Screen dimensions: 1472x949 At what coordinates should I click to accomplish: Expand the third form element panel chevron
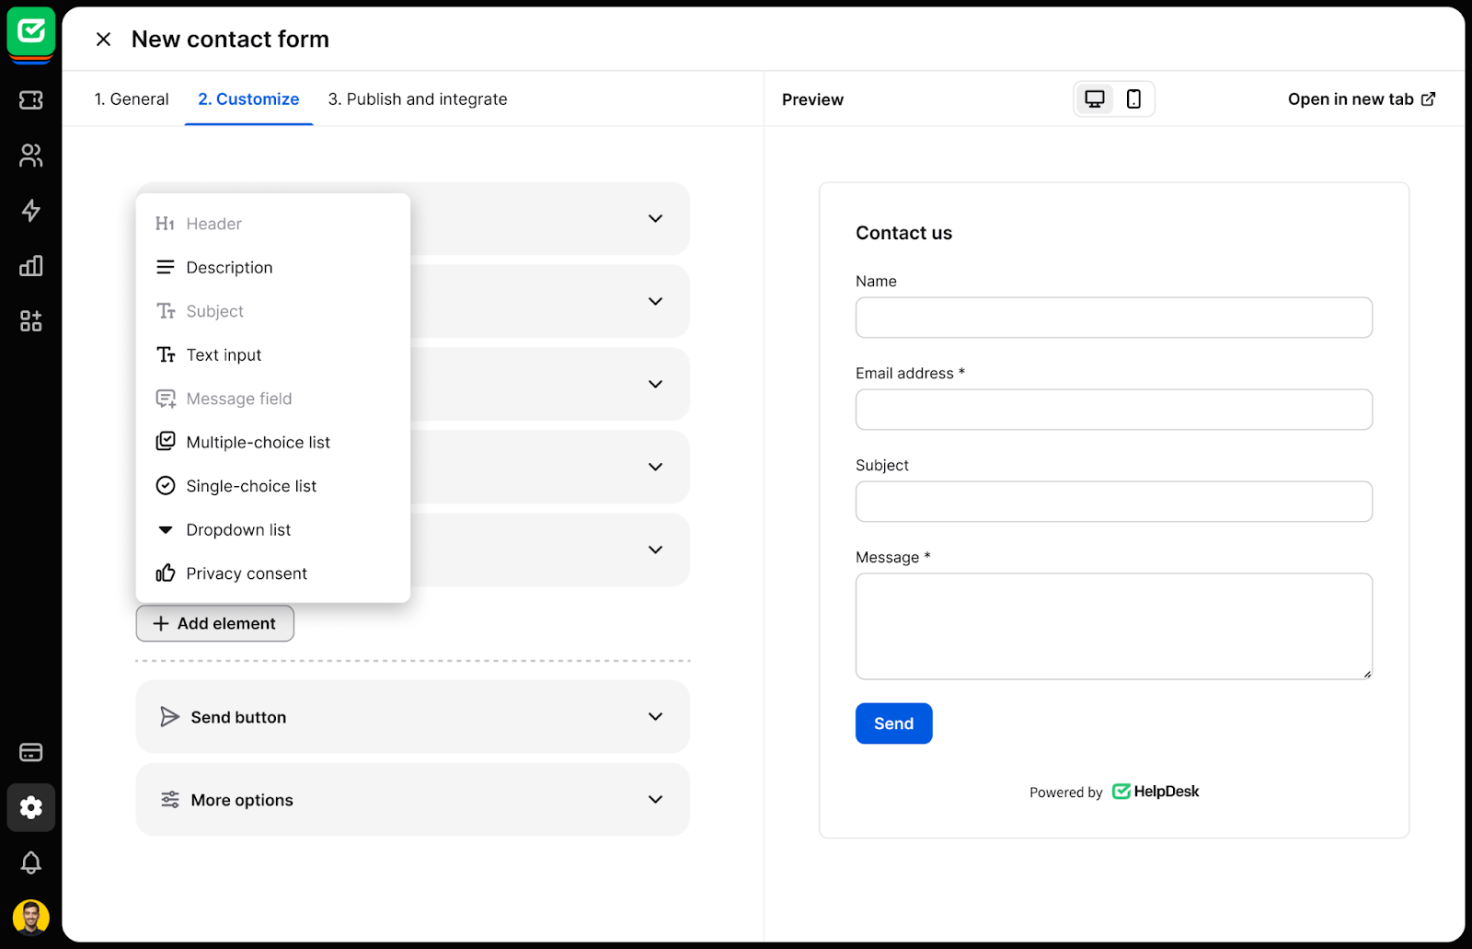(x=655, y=384)
